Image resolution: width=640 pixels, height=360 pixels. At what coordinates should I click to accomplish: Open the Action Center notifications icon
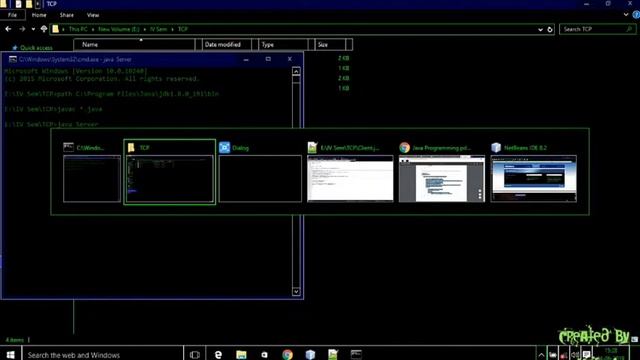coord(586,355)
